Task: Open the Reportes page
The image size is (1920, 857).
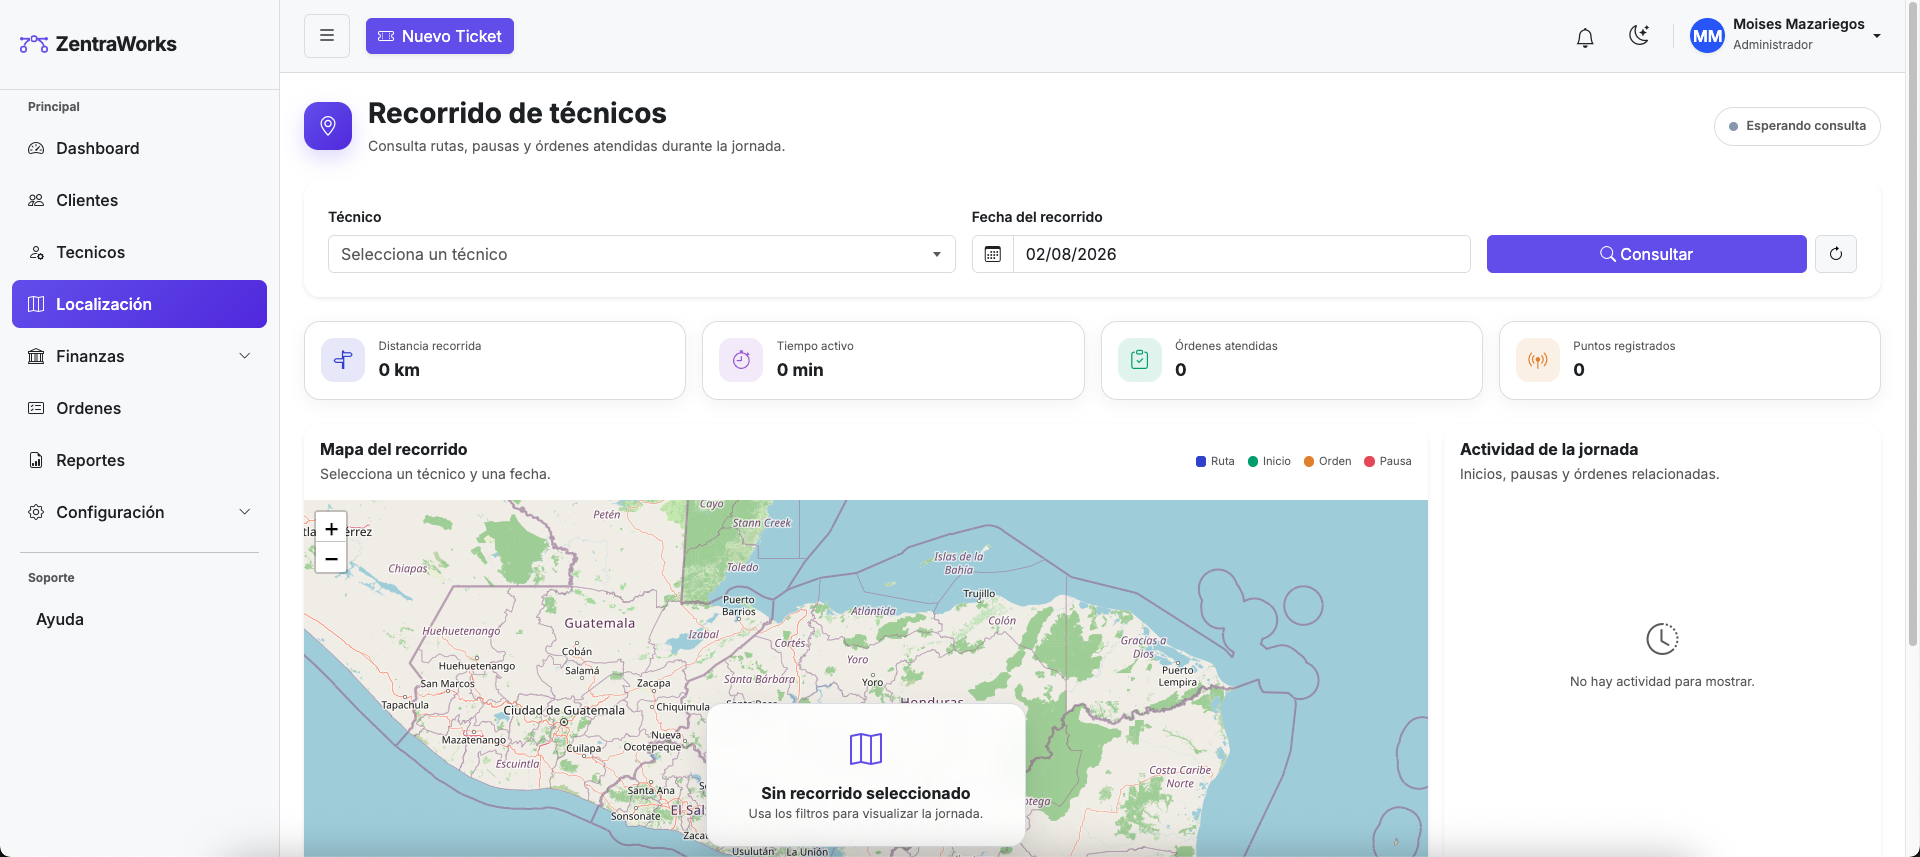Action: 139,460
